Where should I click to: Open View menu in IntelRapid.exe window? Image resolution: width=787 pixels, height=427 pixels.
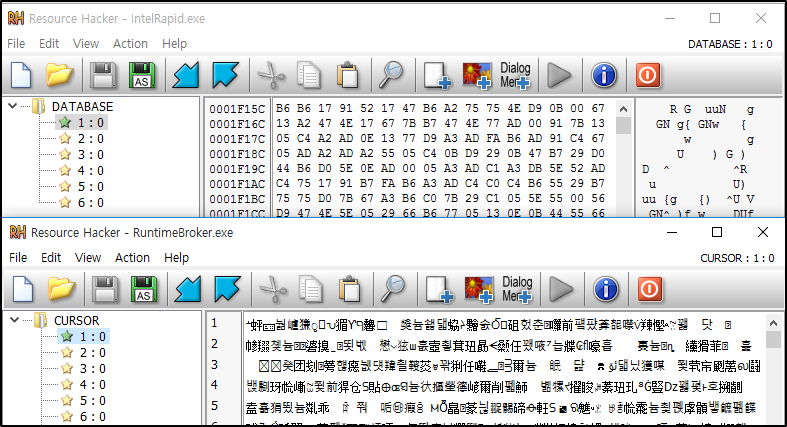tap(86, 44)
